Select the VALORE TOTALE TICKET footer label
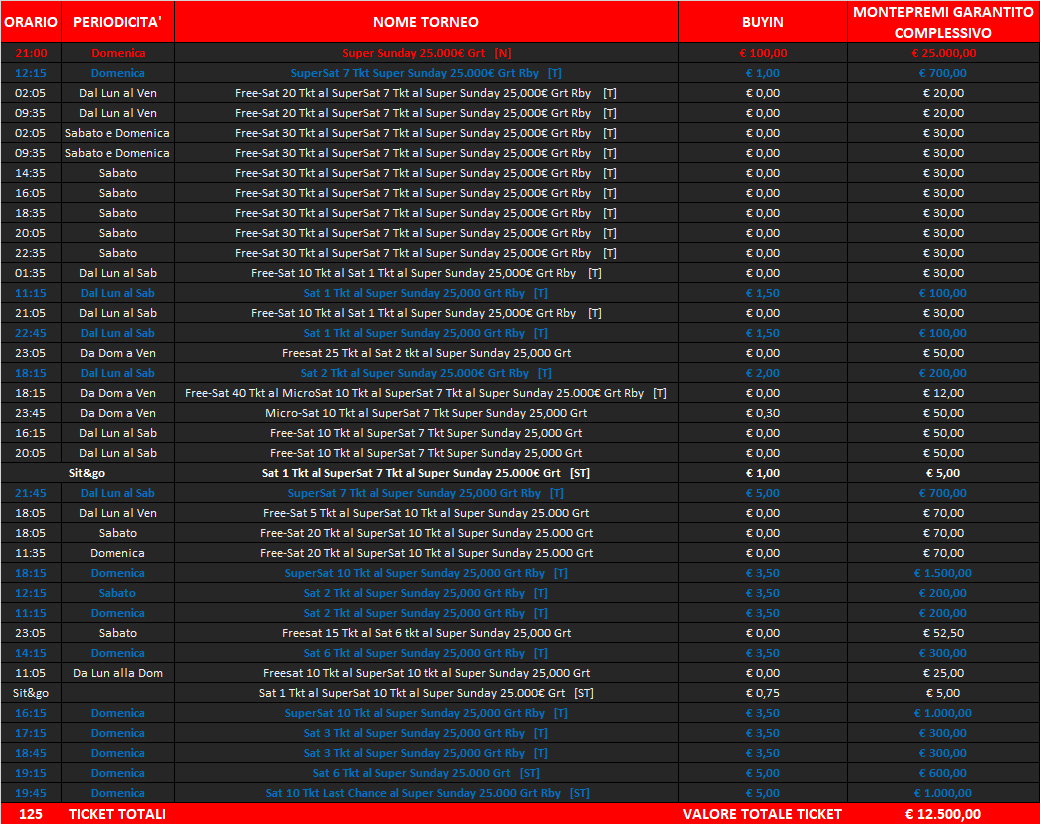 click(763, 814)
